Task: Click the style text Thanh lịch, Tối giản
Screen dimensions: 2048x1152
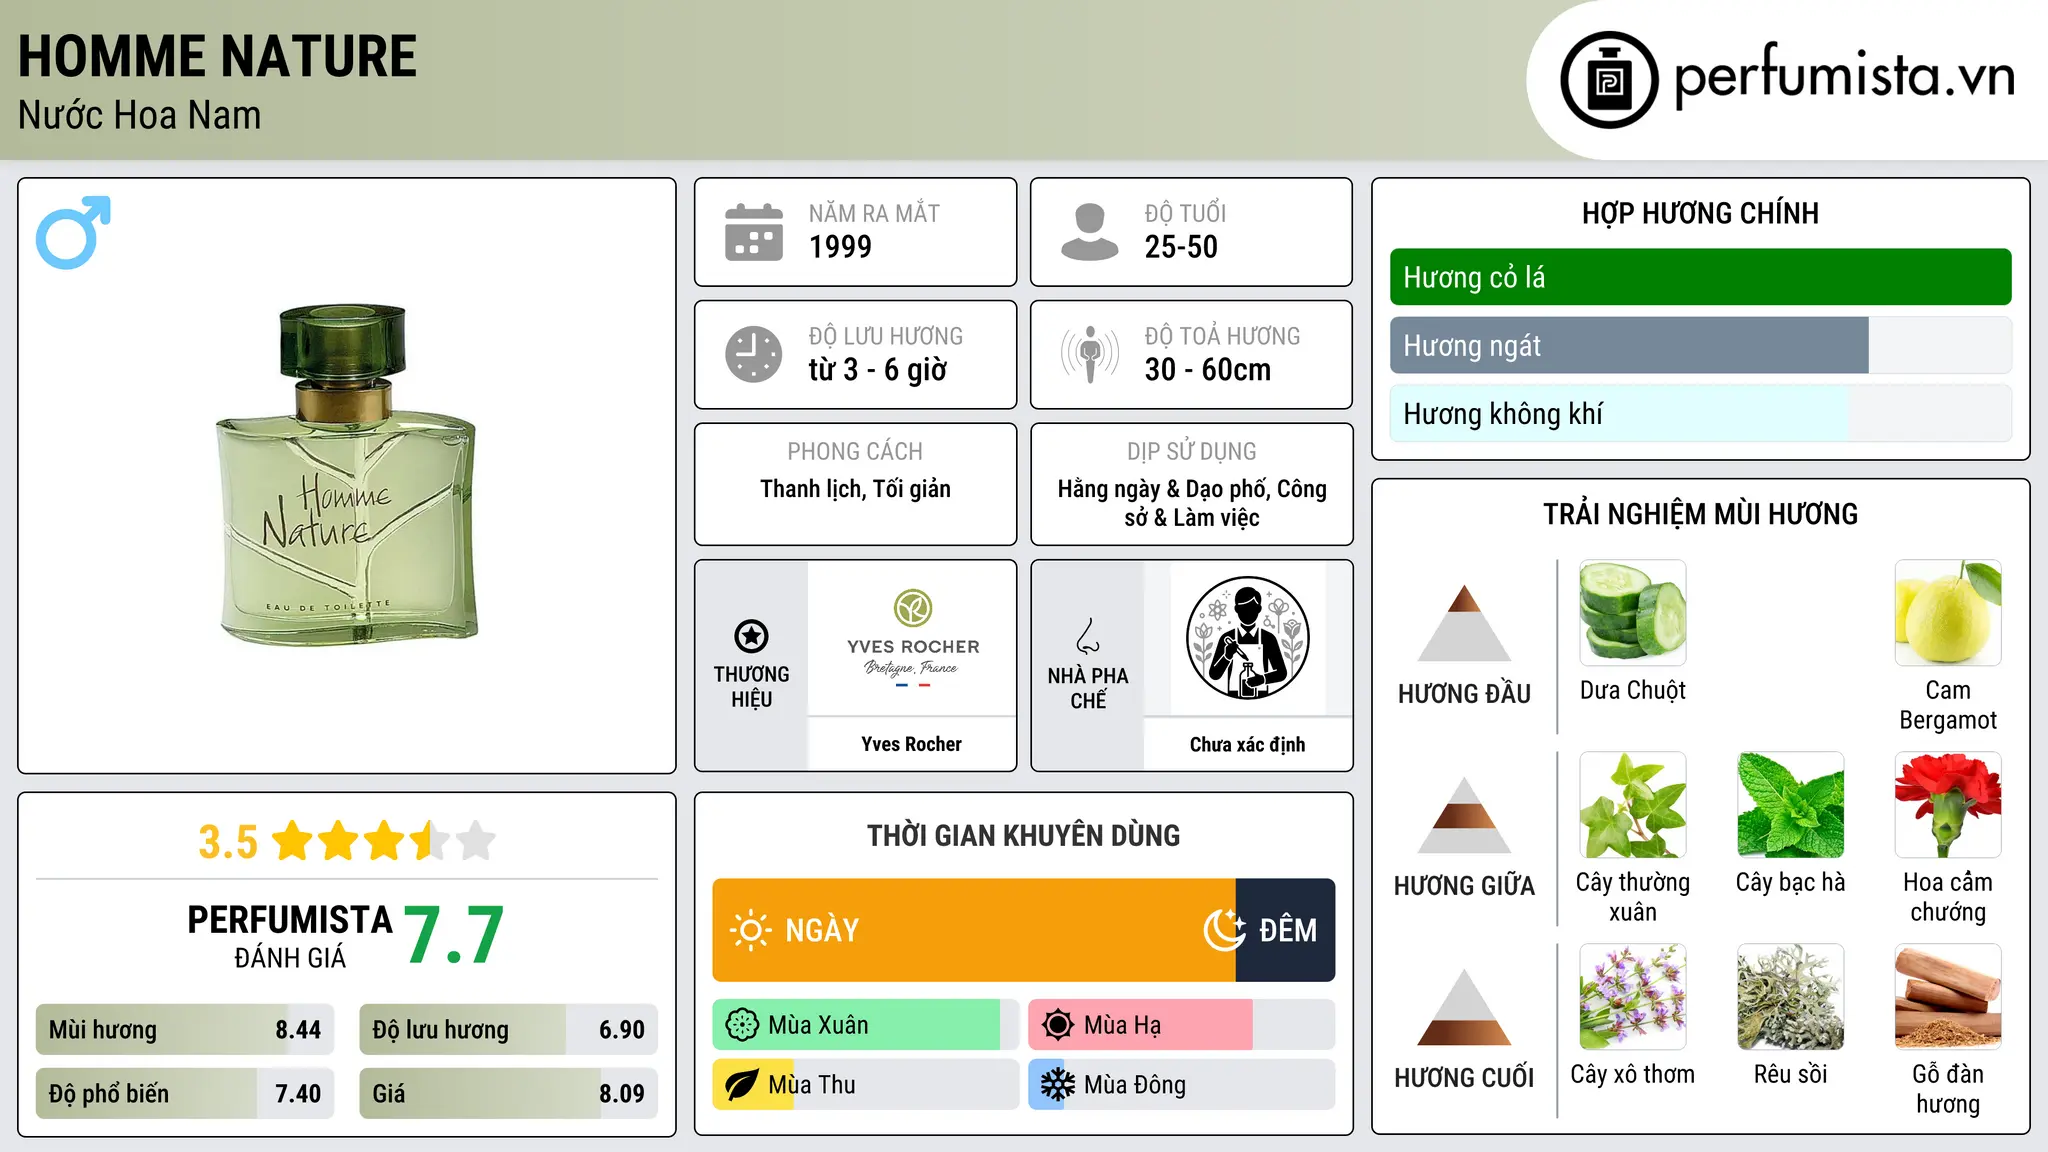Action: click(855, 489)
